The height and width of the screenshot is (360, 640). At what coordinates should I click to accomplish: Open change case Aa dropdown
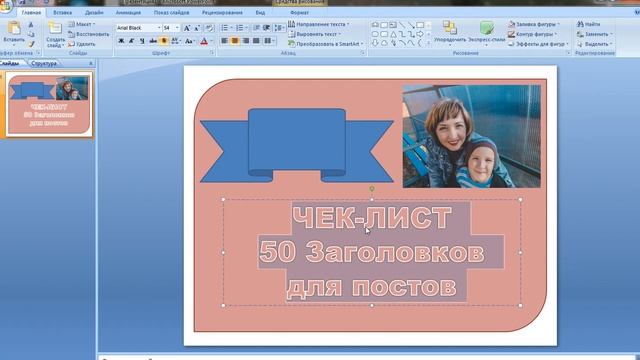coord(189,41)
